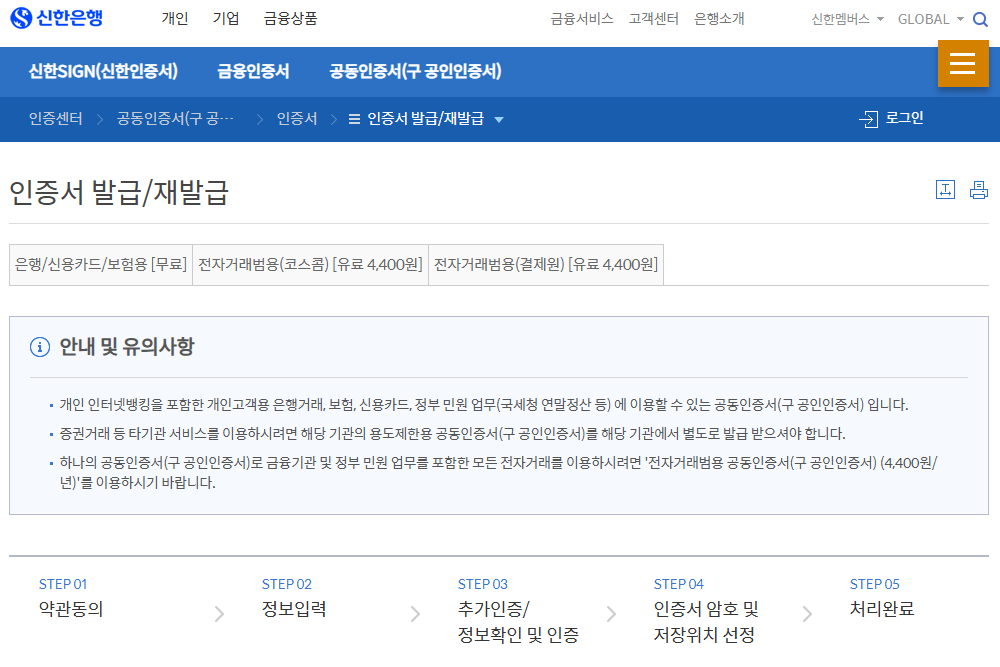Open the 기업 menu

tap(226, 18)
